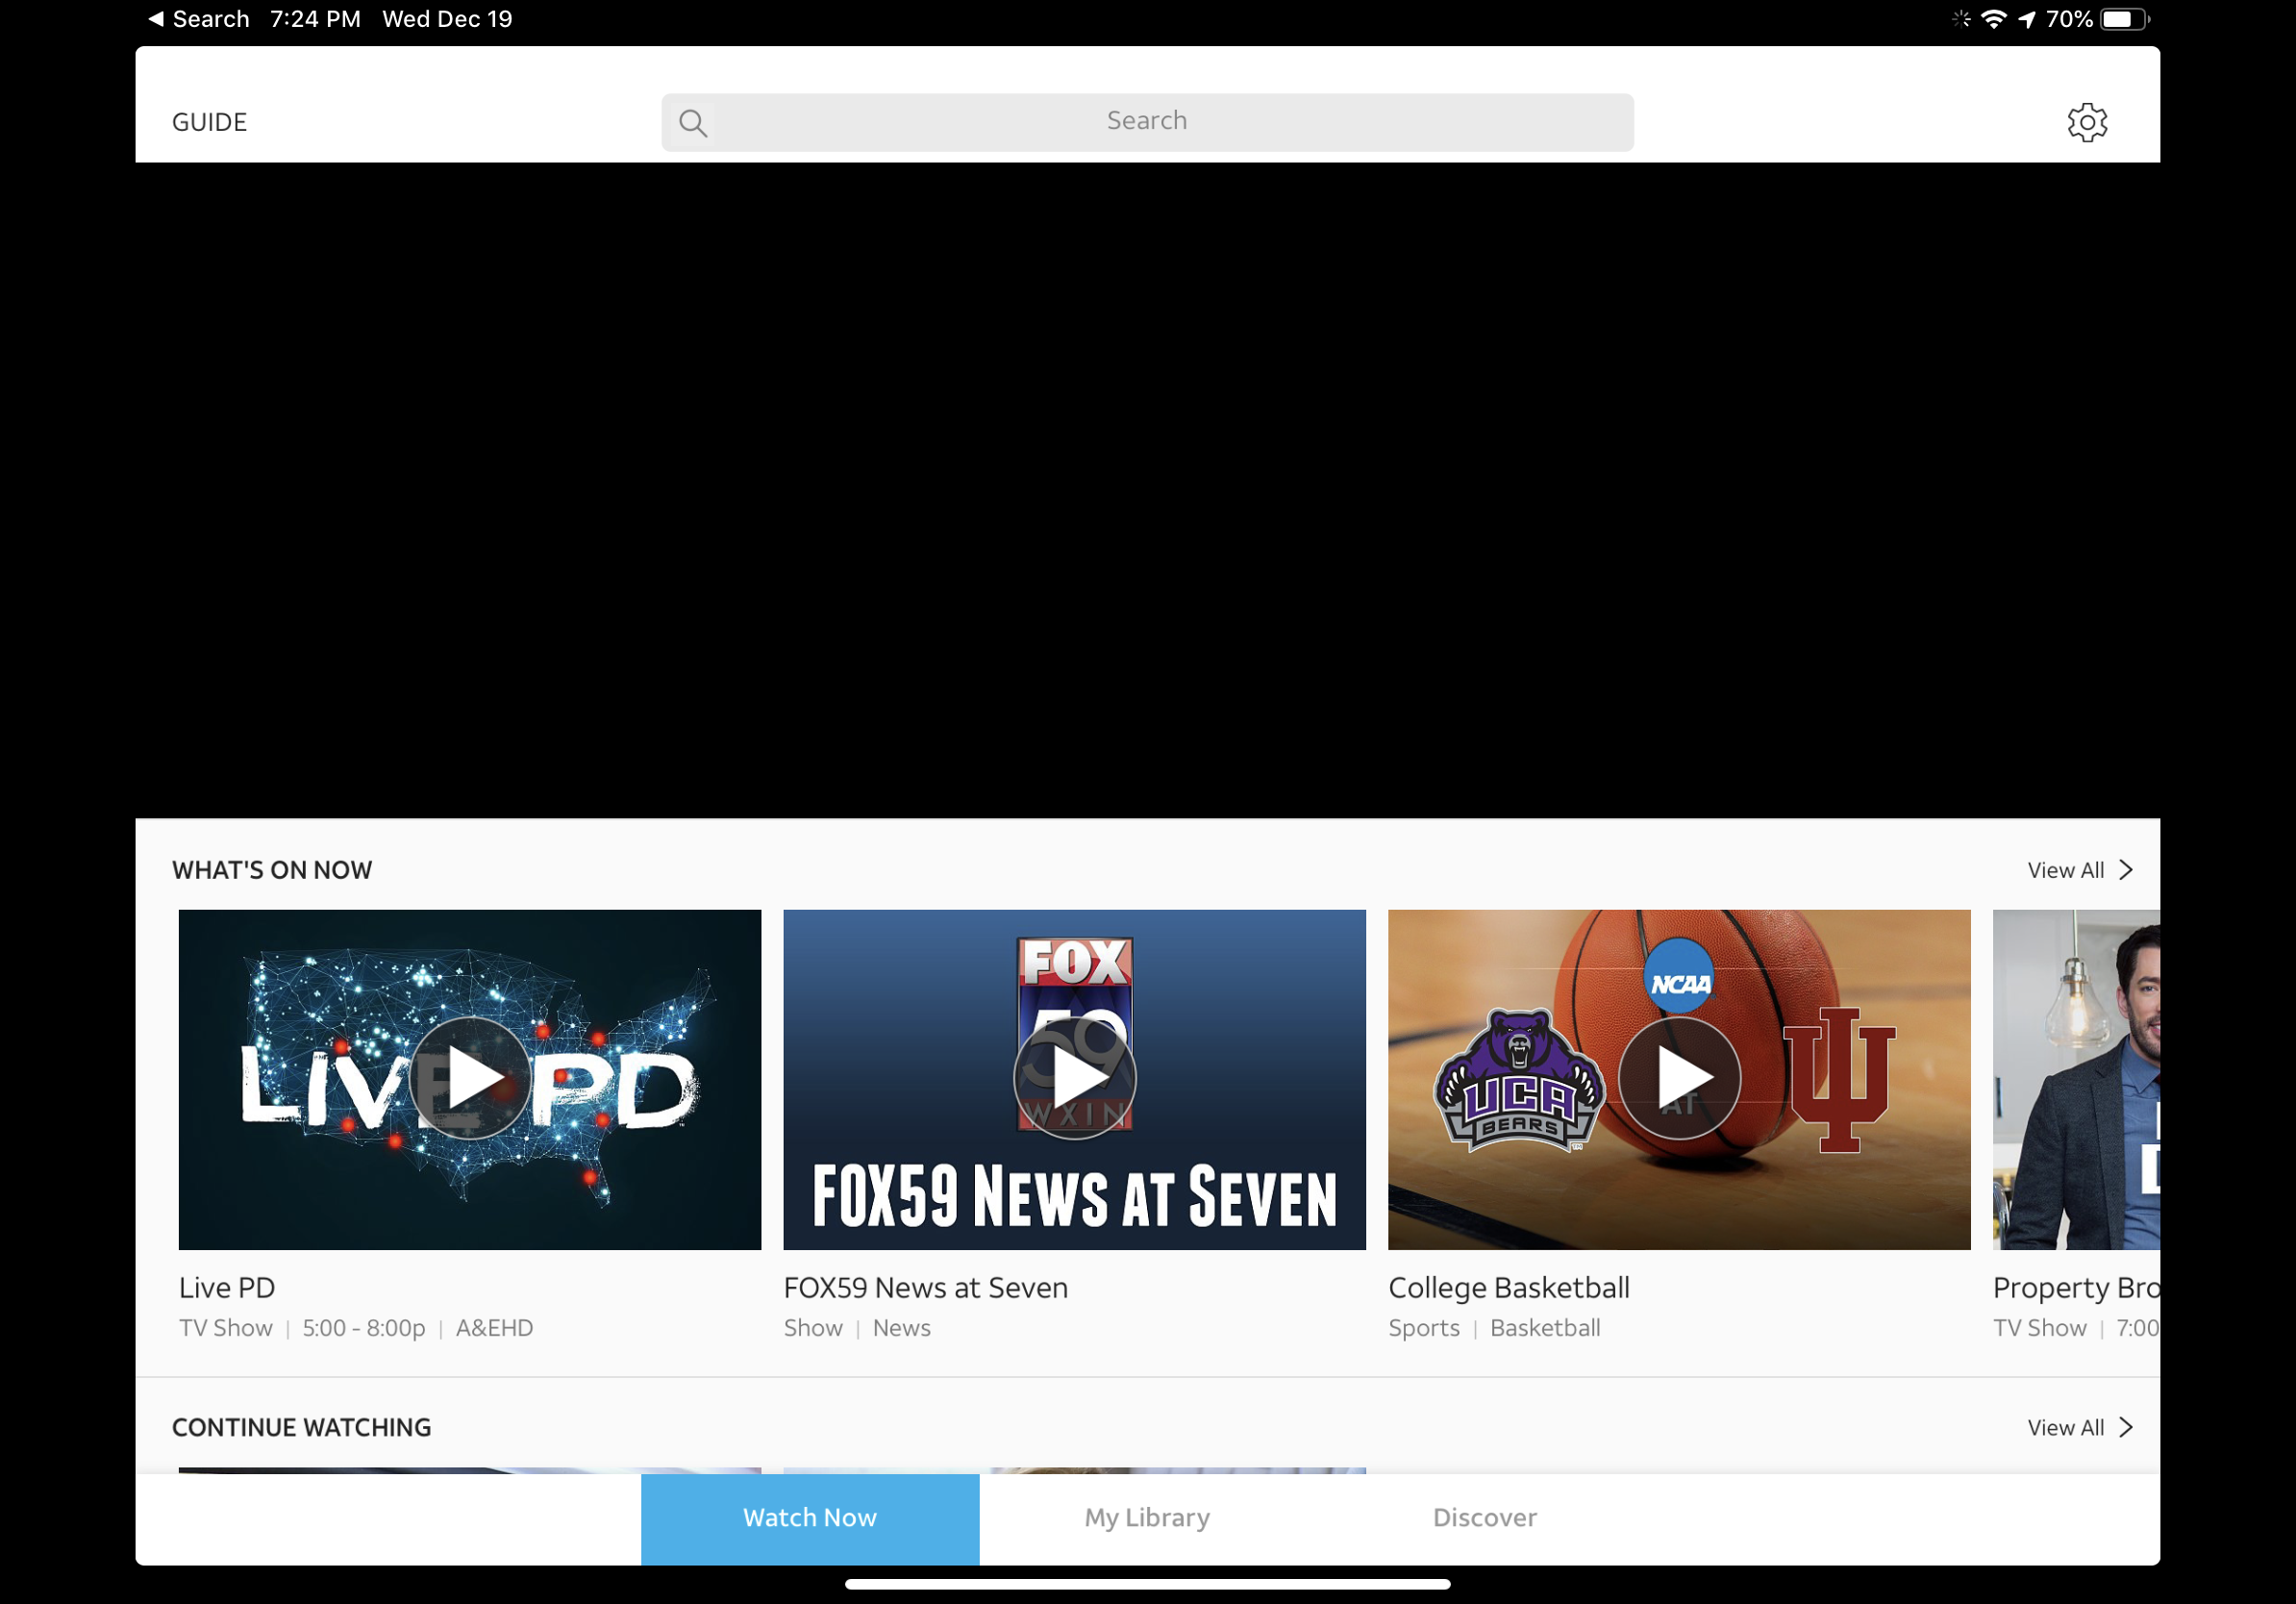The image size is (2296, 1604).
Task: Click inside the Search input field
Action: 1146,121
